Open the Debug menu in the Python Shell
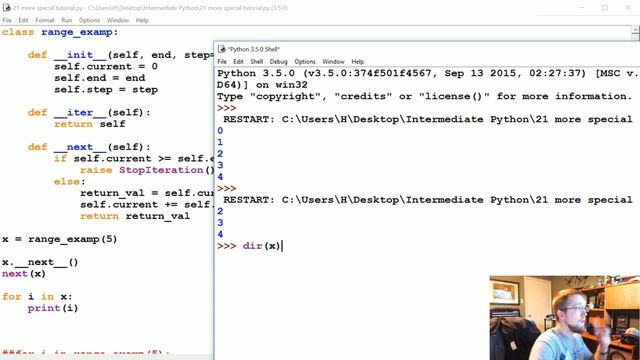640x360 pixels. tap(278, 62)
